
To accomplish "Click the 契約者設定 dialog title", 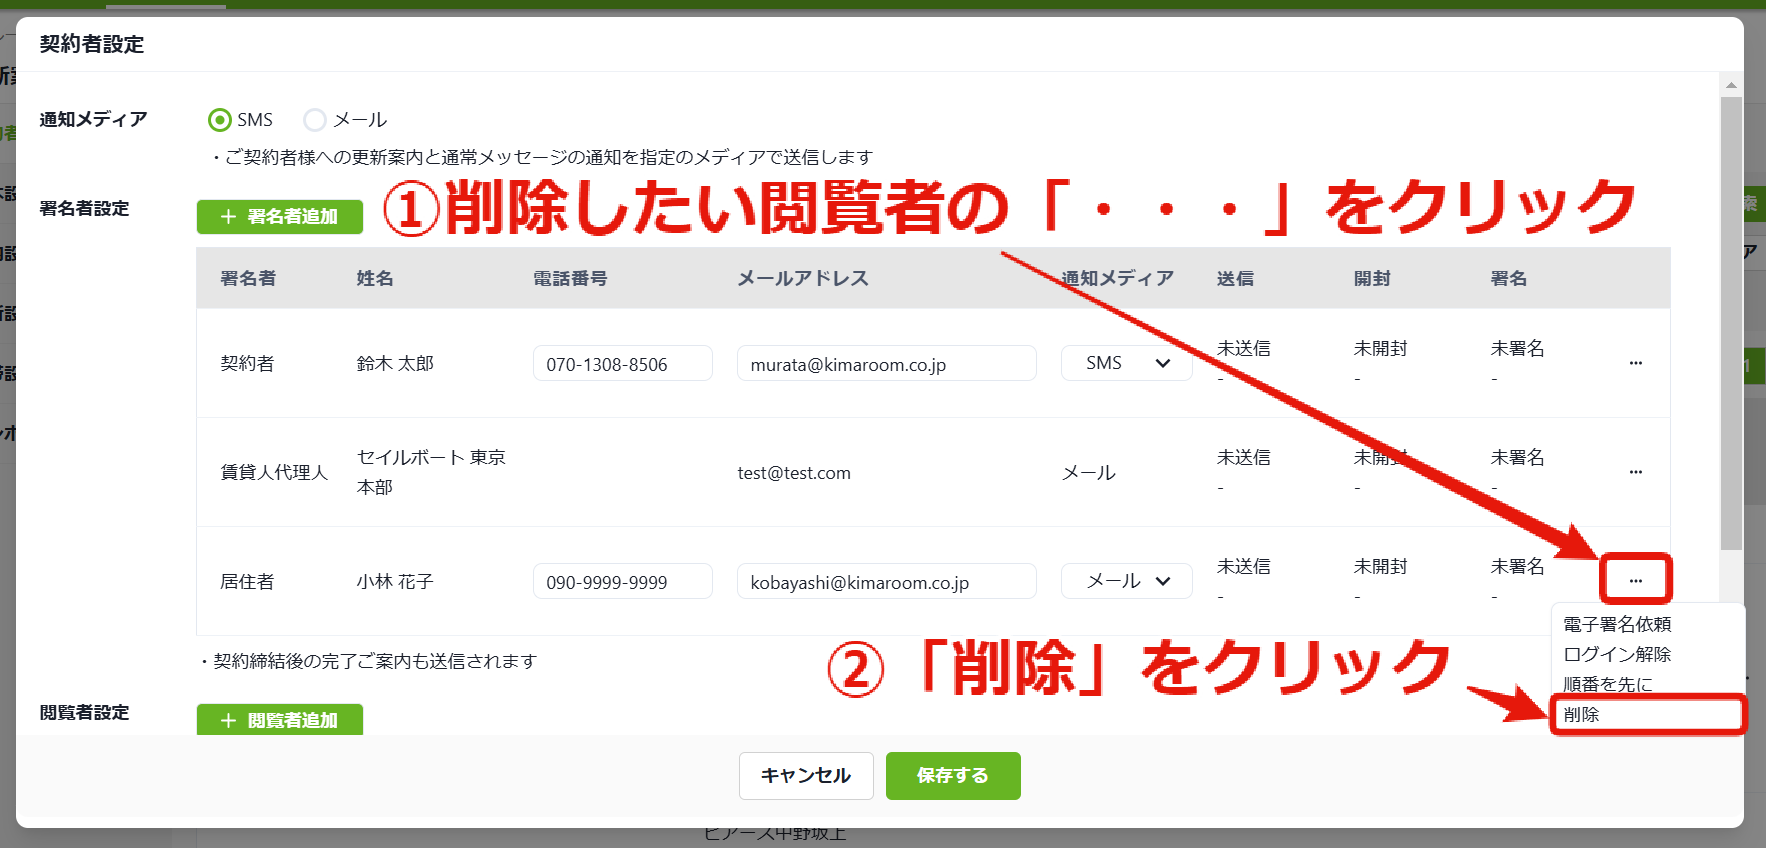I will 92,44.
